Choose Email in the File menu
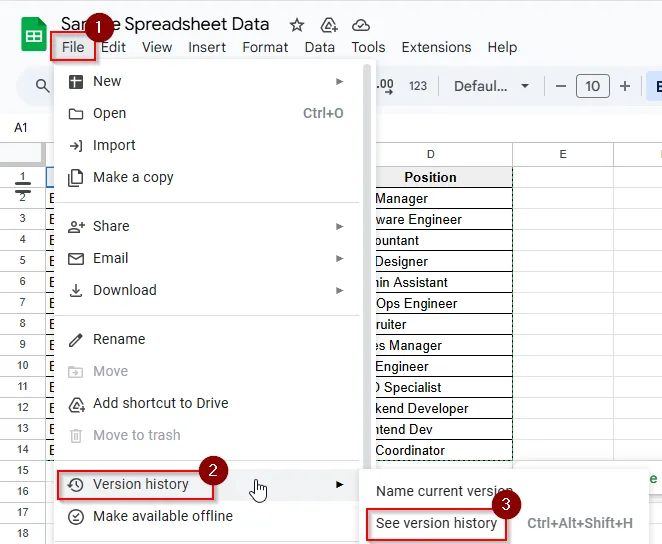This screenshot has width=662, height=544. point(207,259)
